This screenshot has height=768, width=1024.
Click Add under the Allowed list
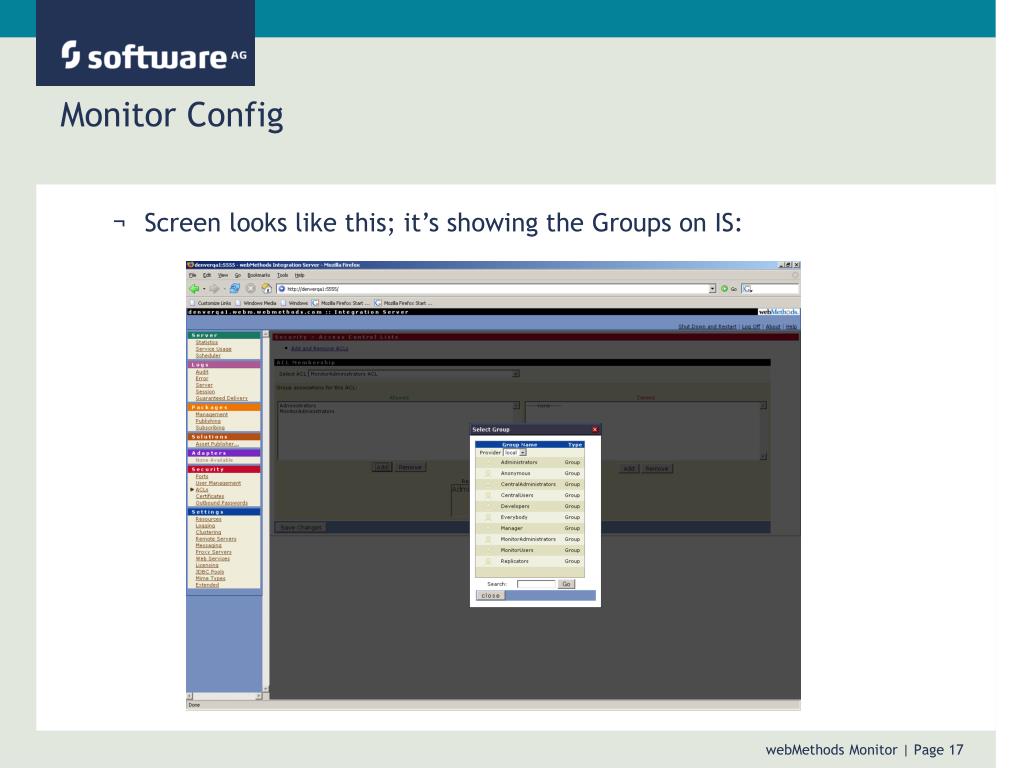pos(381,468)
